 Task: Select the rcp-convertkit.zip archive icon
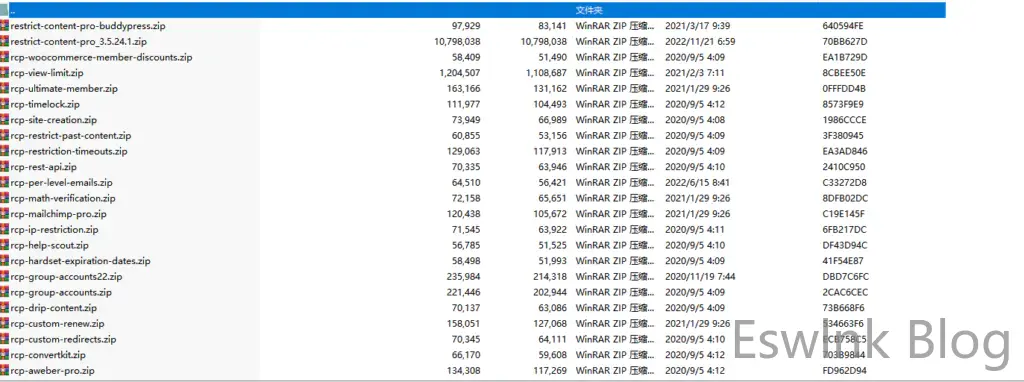tap(5, 355)
